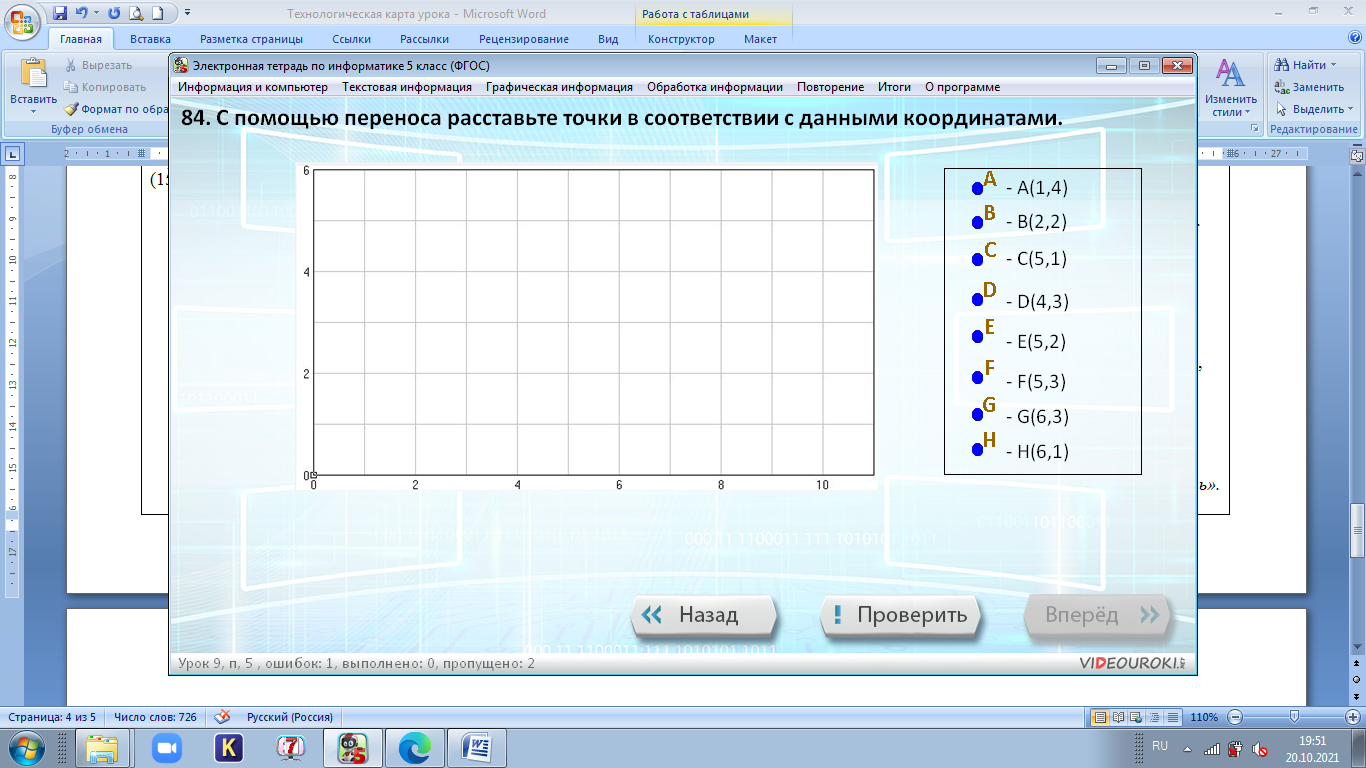Viewport: 1366px width, 768px height.
Task: Click the Redo icon in quick access
Action: pyautogui.click(x=113, y=14)
